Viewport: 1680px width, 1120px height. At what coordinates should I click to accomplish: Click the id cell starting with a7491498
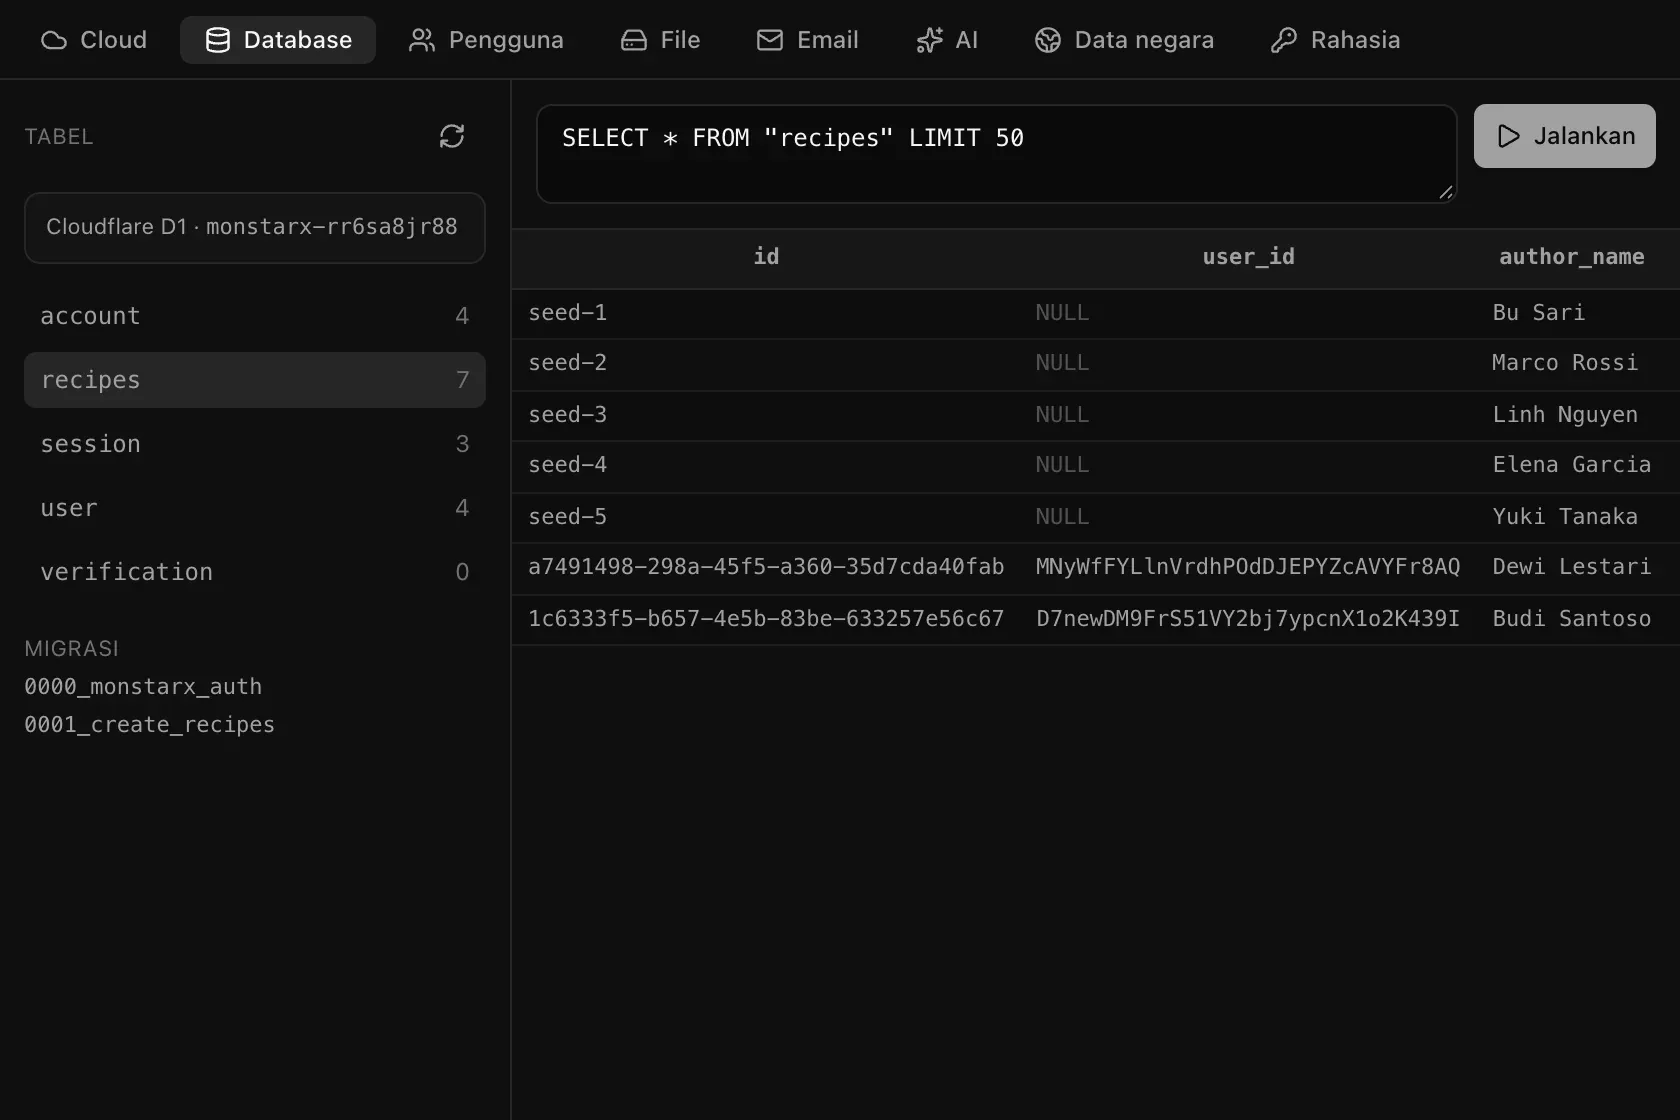pos(766,567)
